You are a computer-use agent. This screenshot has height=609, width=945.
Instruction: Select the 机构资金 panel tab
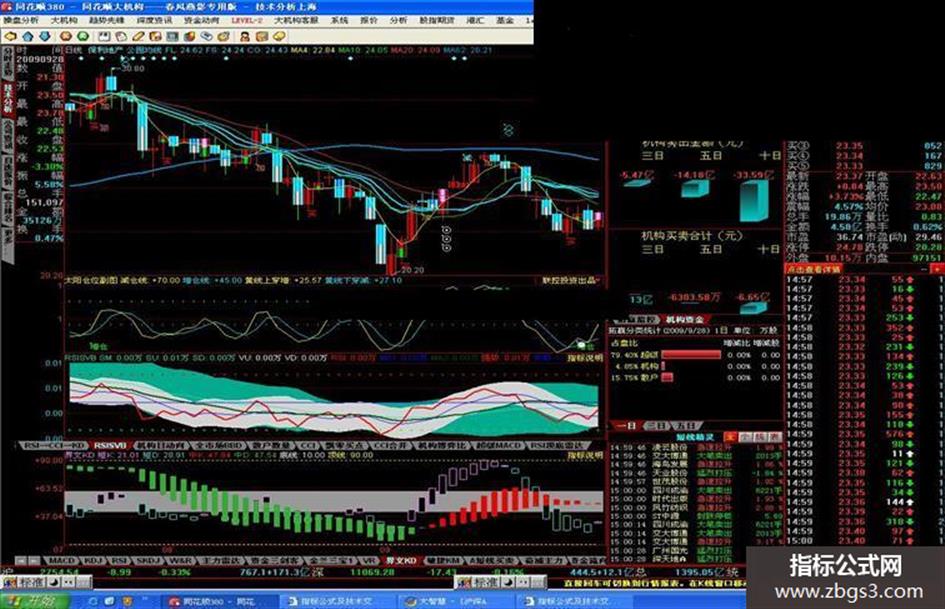coord(685,319)
